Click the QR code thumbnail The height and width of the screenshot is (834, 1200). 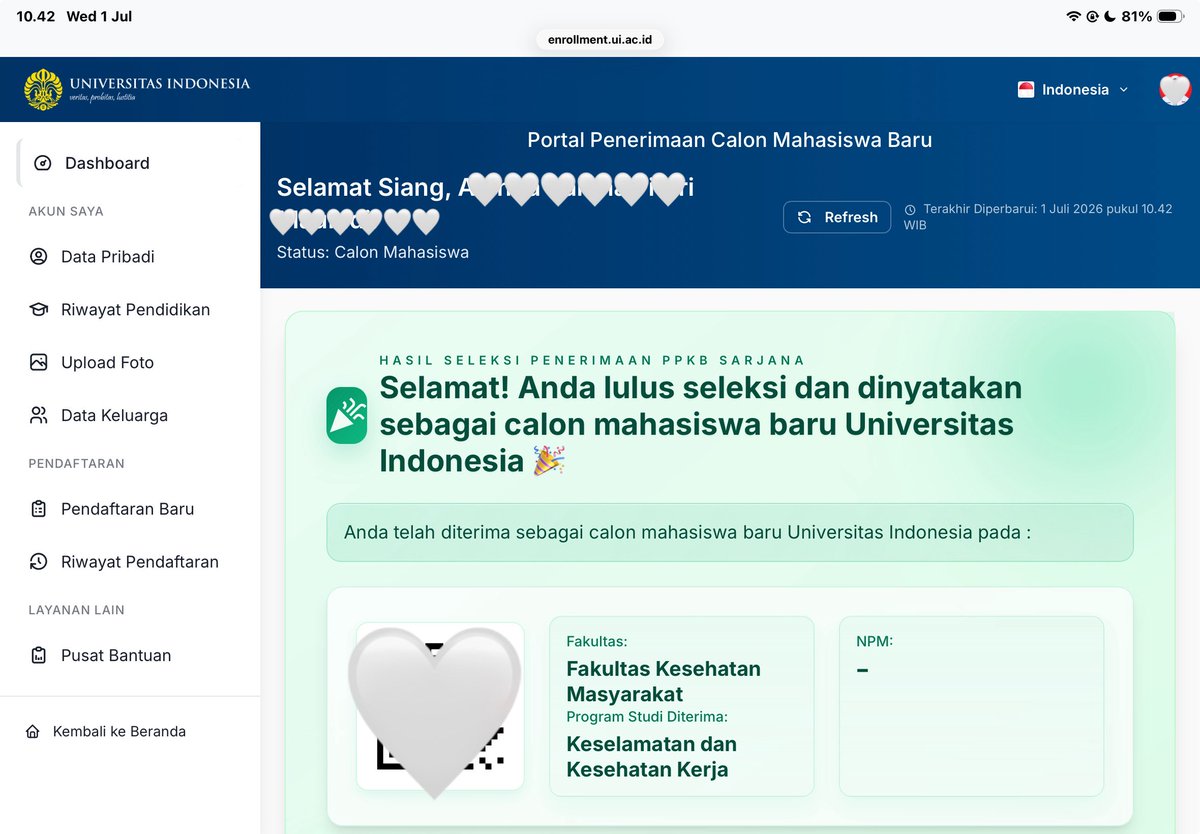coord(440,706)
